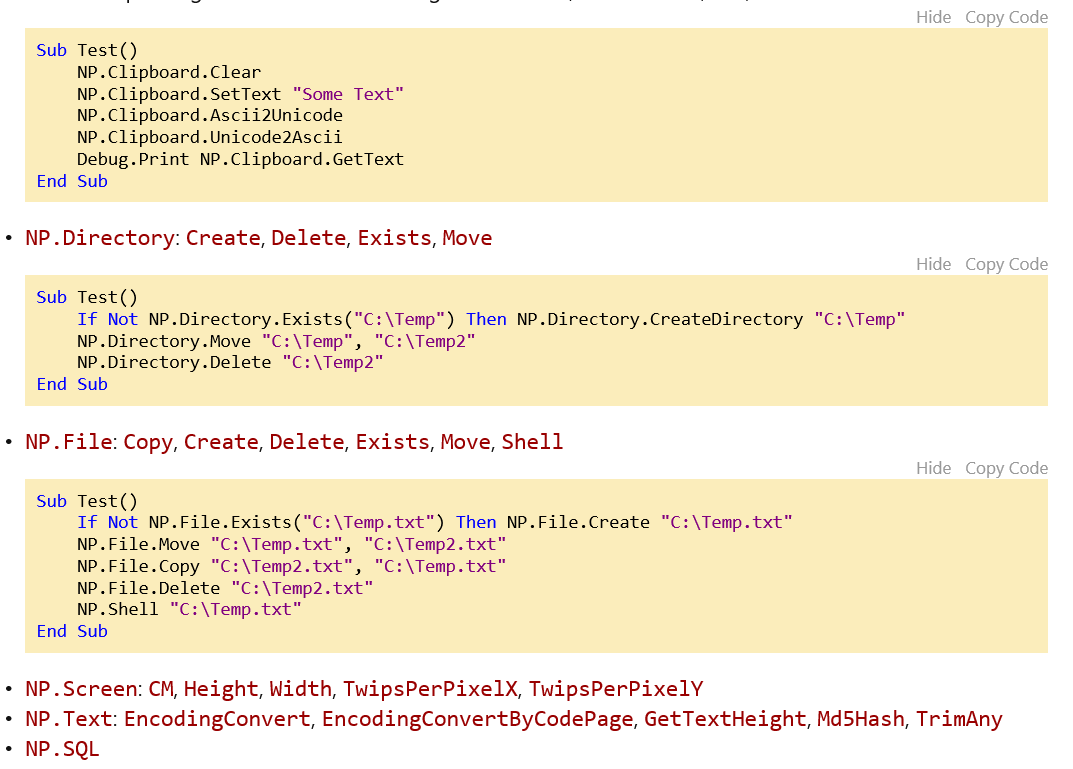Click the NP.File.Delete code line
The image size is (1073, 769).
[x=225, y=588]
